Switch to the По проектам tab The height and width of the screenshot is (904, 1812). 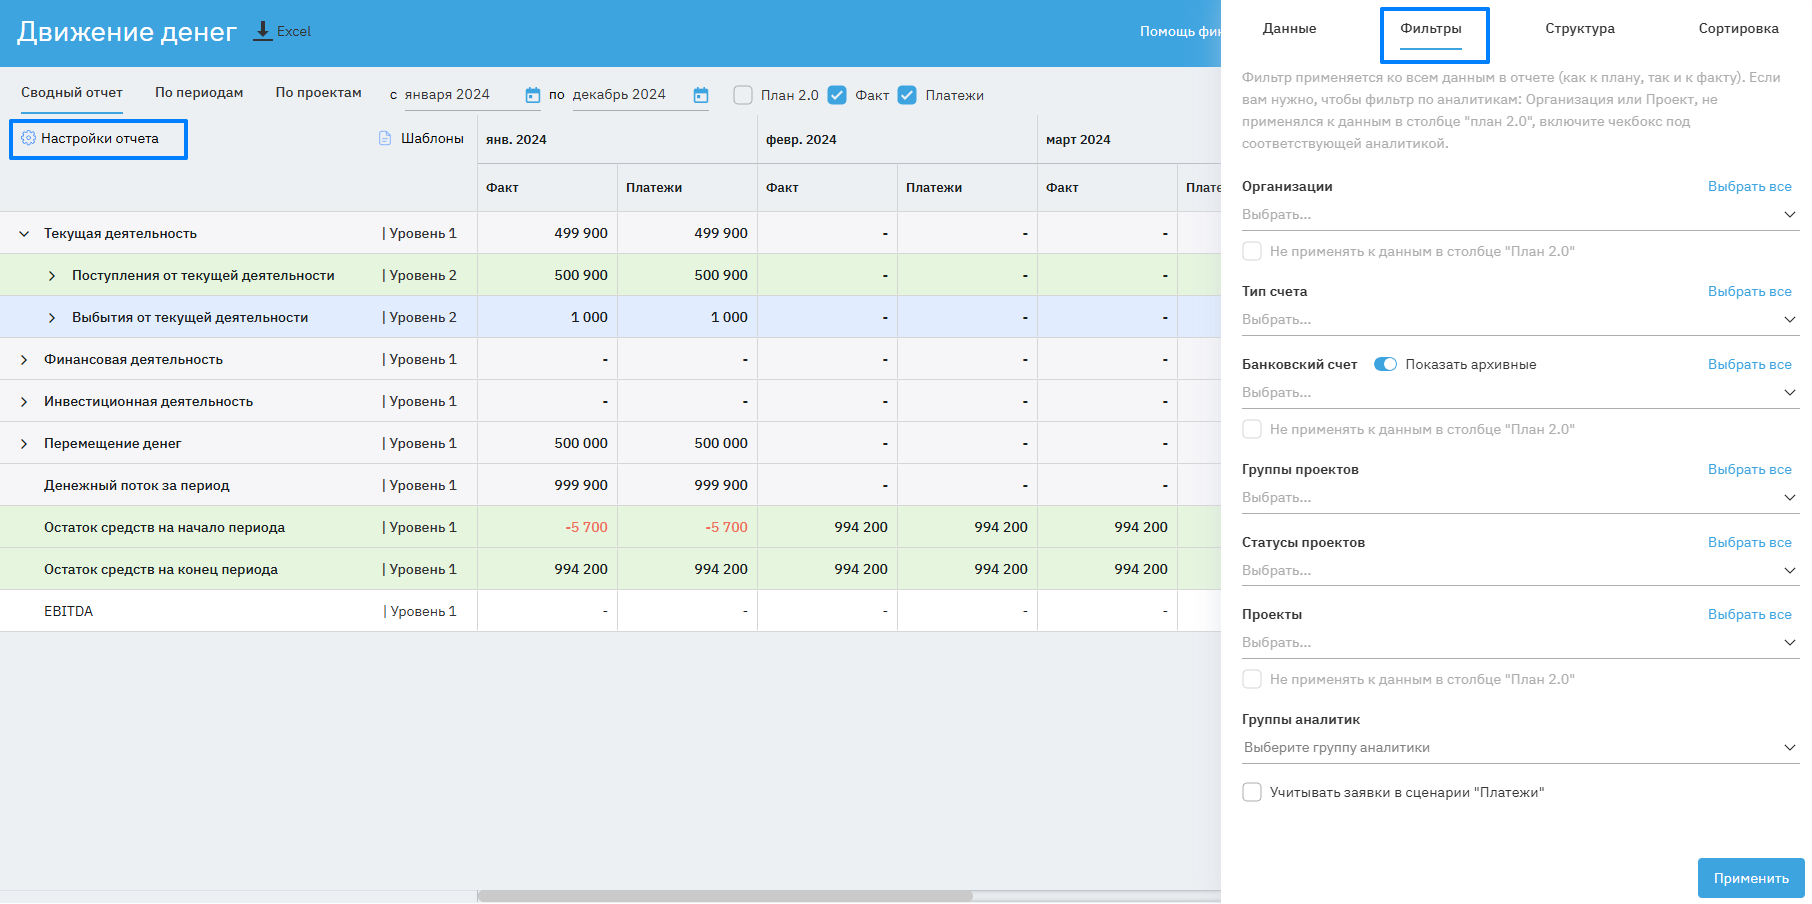pyautogui.click(x=318, y=93)
